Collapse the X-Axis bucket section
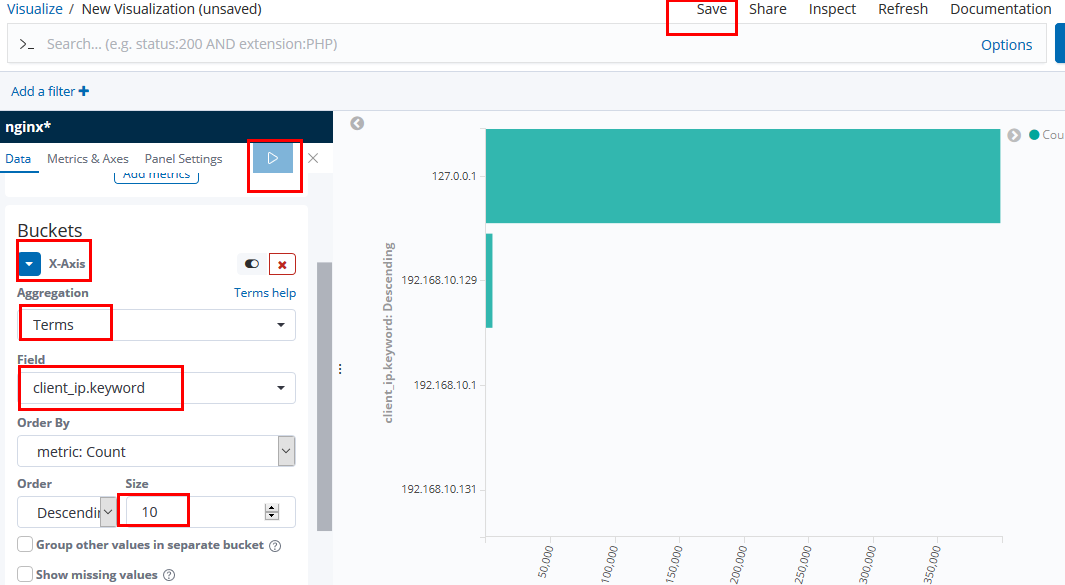The image size is (1065, 585). [x=29, y=264]
